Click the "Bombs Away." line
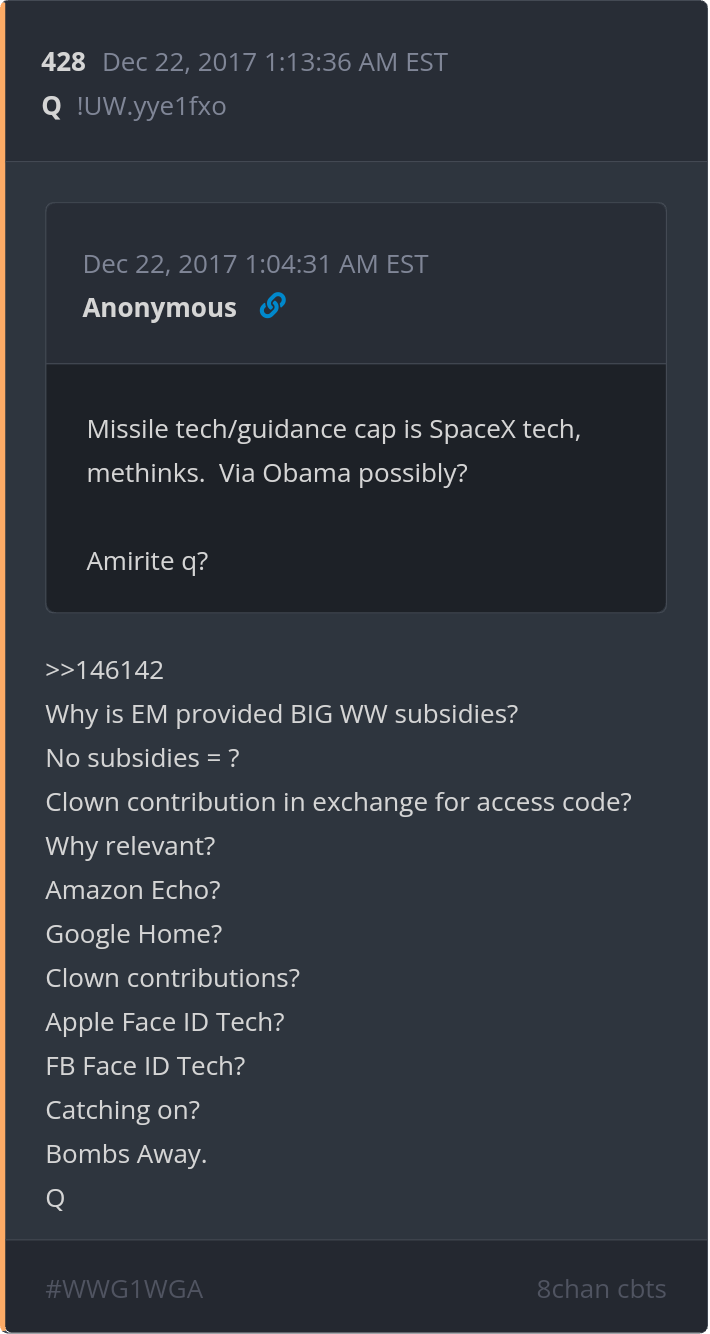The image size is (710, 1334). pyautogui.click(x=126, y=1154)
